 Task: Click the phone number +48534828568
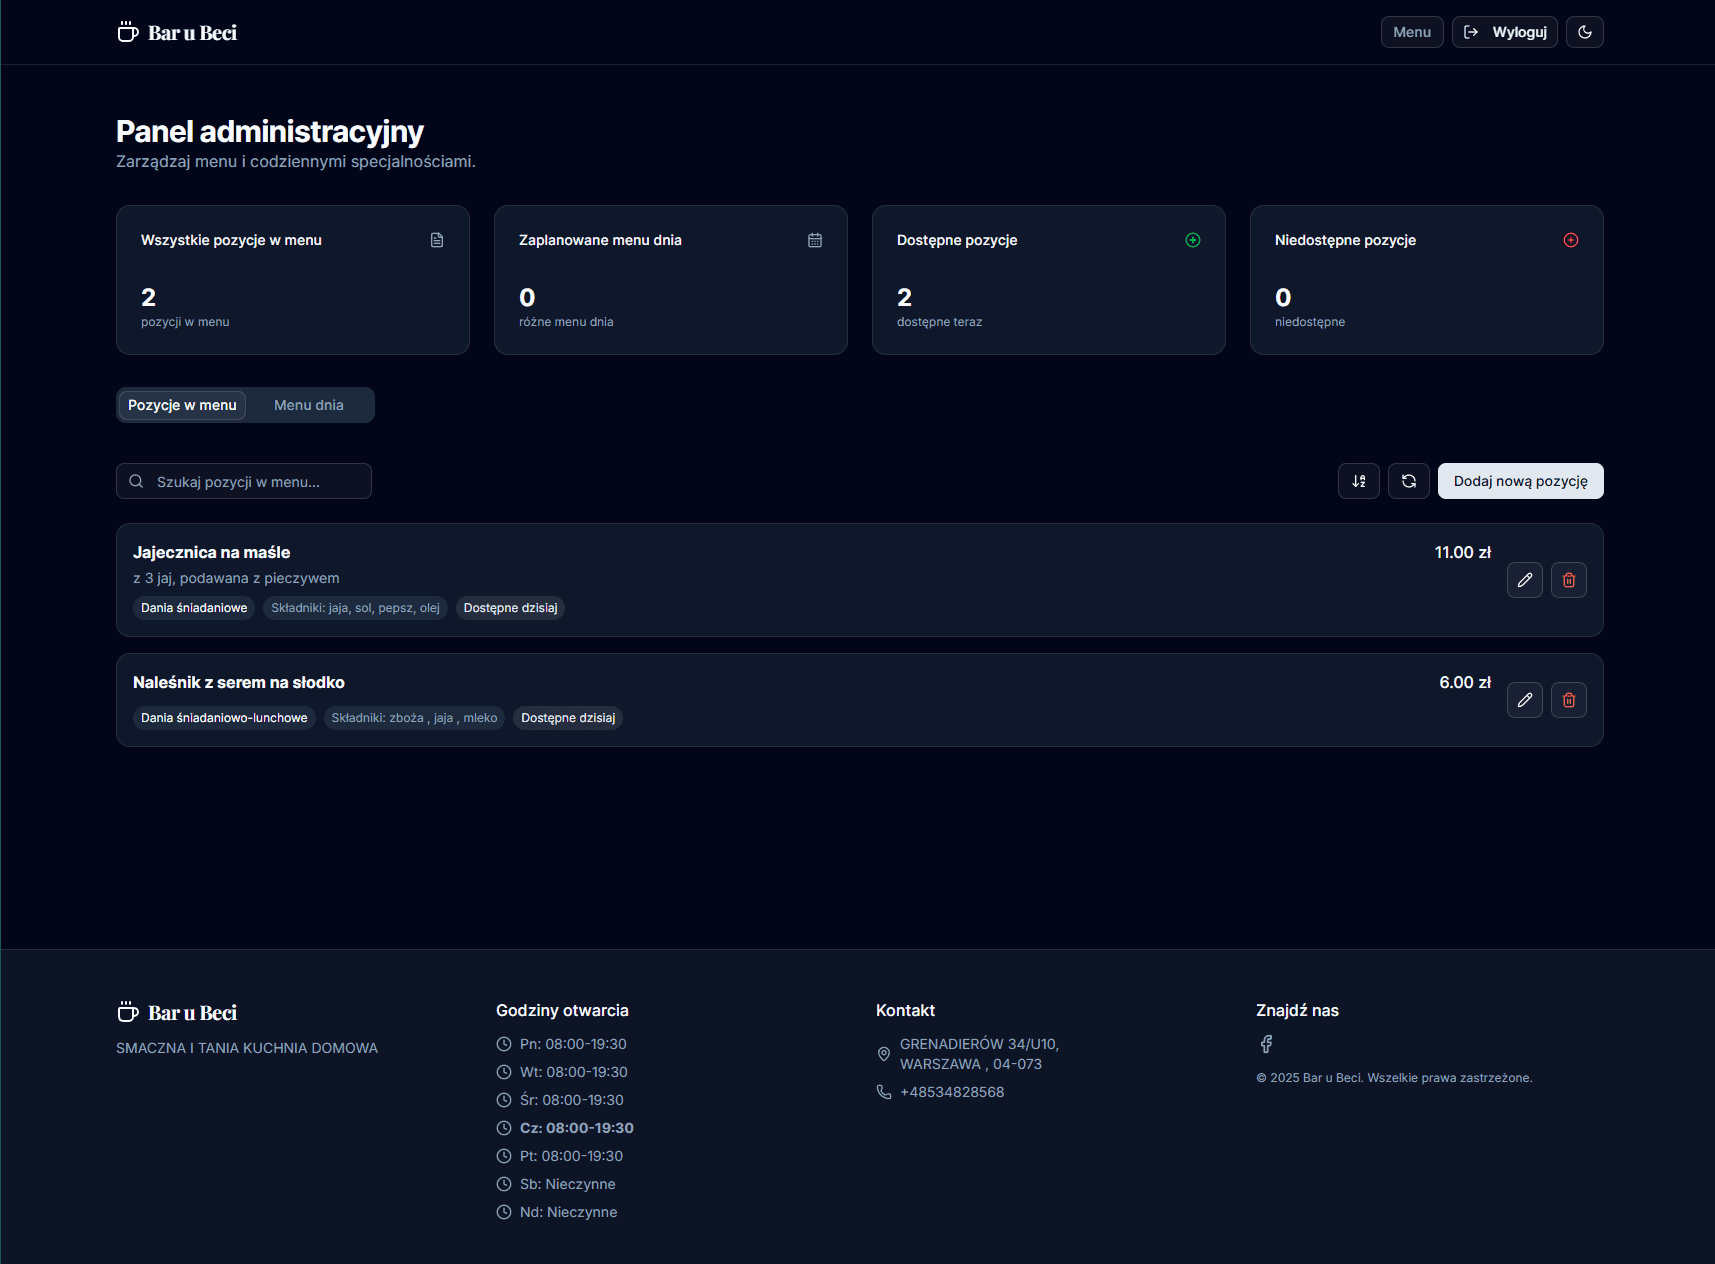pyautogui.click(x=952, y=1092)
